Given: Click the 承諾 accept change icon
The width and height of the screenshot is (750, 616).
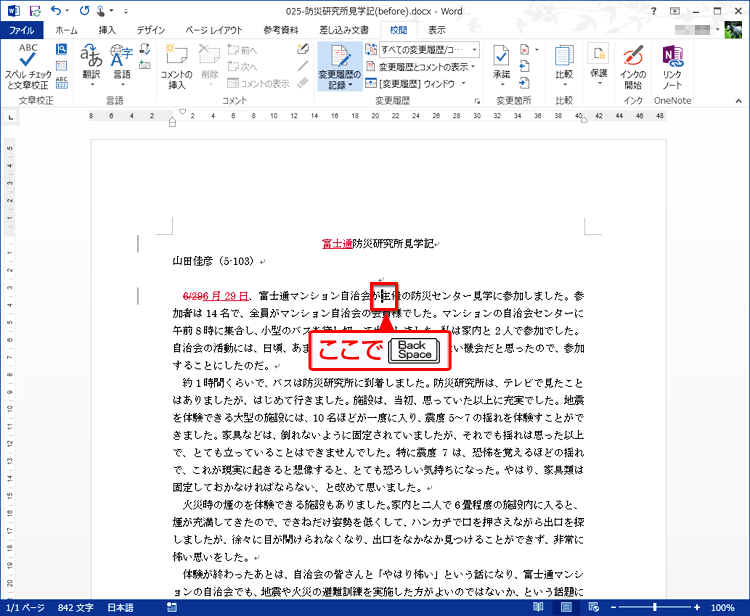Looking at the screenshot, I should (501, 66).
